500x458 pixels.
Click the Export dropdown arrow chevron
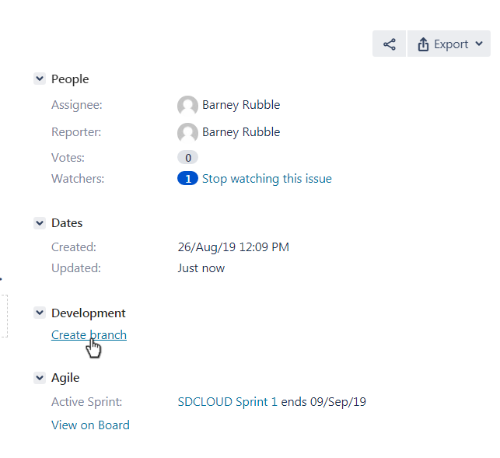coord(479,44)
